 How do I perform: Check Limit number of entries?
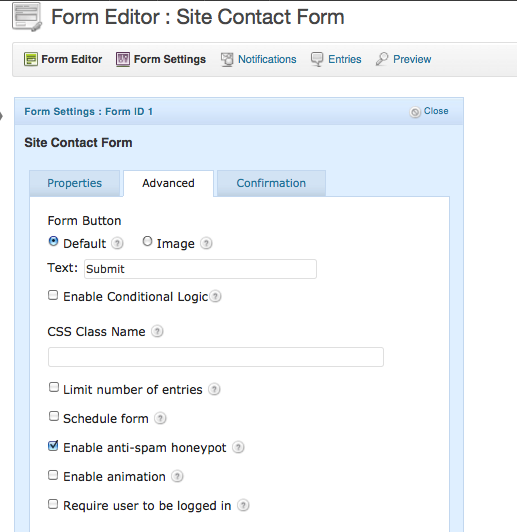(x=54, y=387)
